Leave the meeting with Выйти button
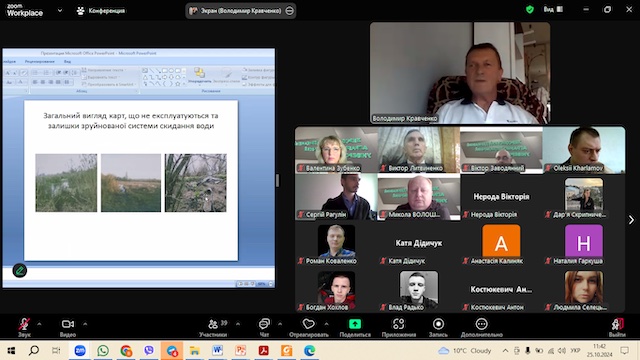This screenshot has width=640, height=360. pyautogui.click(x=617, y=327)
